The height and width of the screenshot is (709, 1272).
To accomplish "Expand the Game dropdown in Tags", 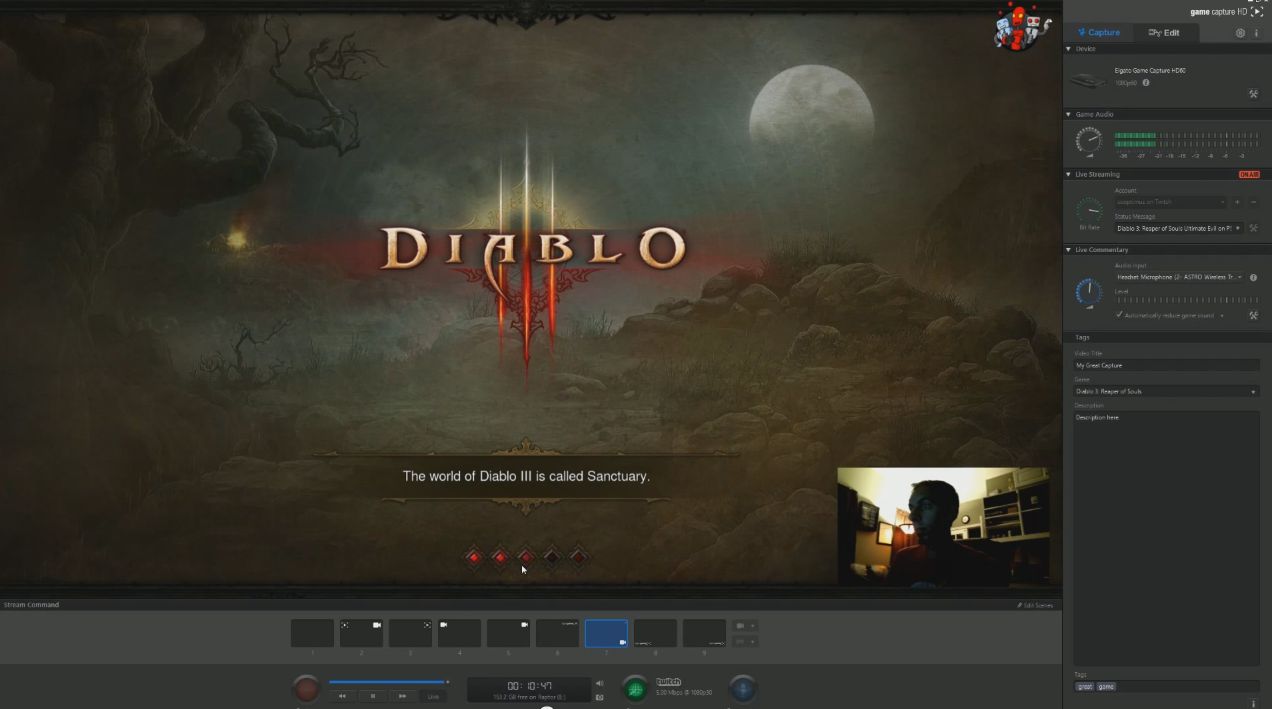I will (x=1253, y=391).
